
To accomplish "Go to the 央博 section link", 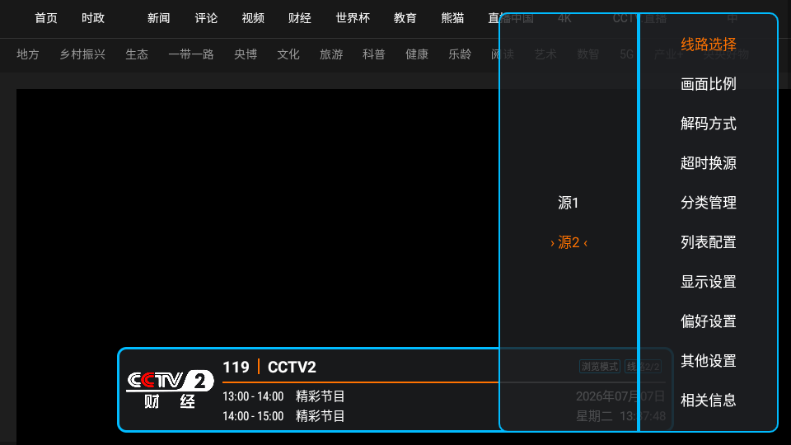I will (246, 54).
